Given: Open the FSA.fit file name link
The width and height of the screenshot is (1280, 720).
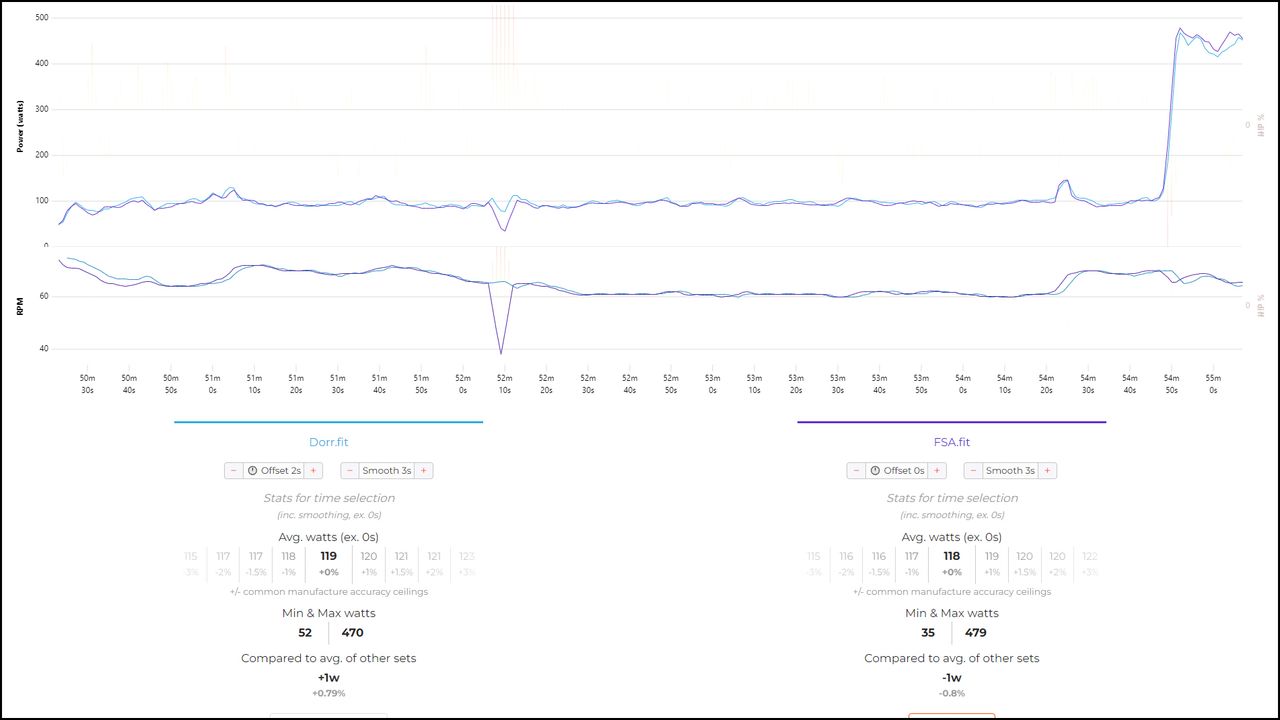Looking at the screenshot, I should [951, 442].
